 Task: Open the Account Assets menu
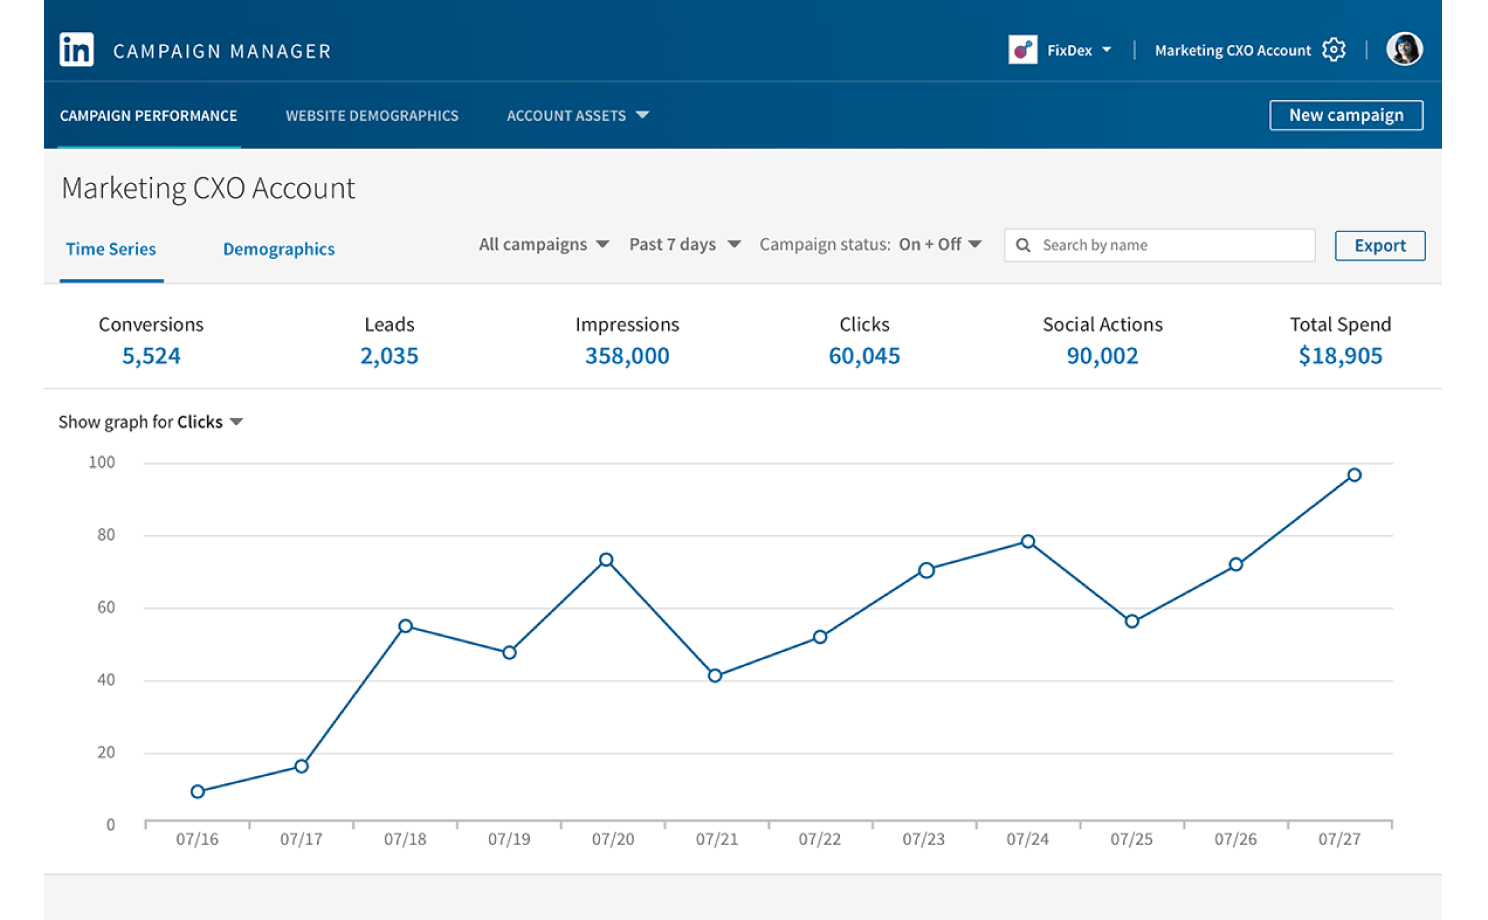tap(577, 116)
